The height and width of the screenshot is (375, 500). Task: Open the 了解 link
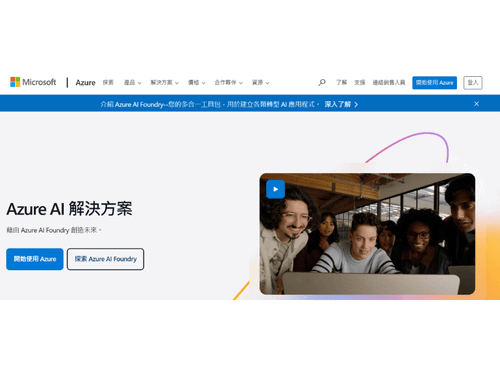(341, 82)
